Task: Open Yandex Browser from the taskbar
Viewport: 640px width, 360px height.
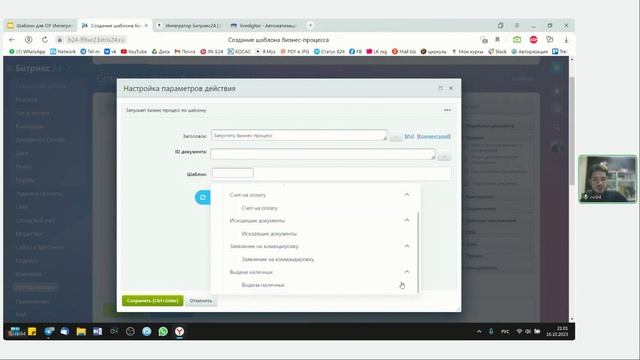Action: coord(179,331)
